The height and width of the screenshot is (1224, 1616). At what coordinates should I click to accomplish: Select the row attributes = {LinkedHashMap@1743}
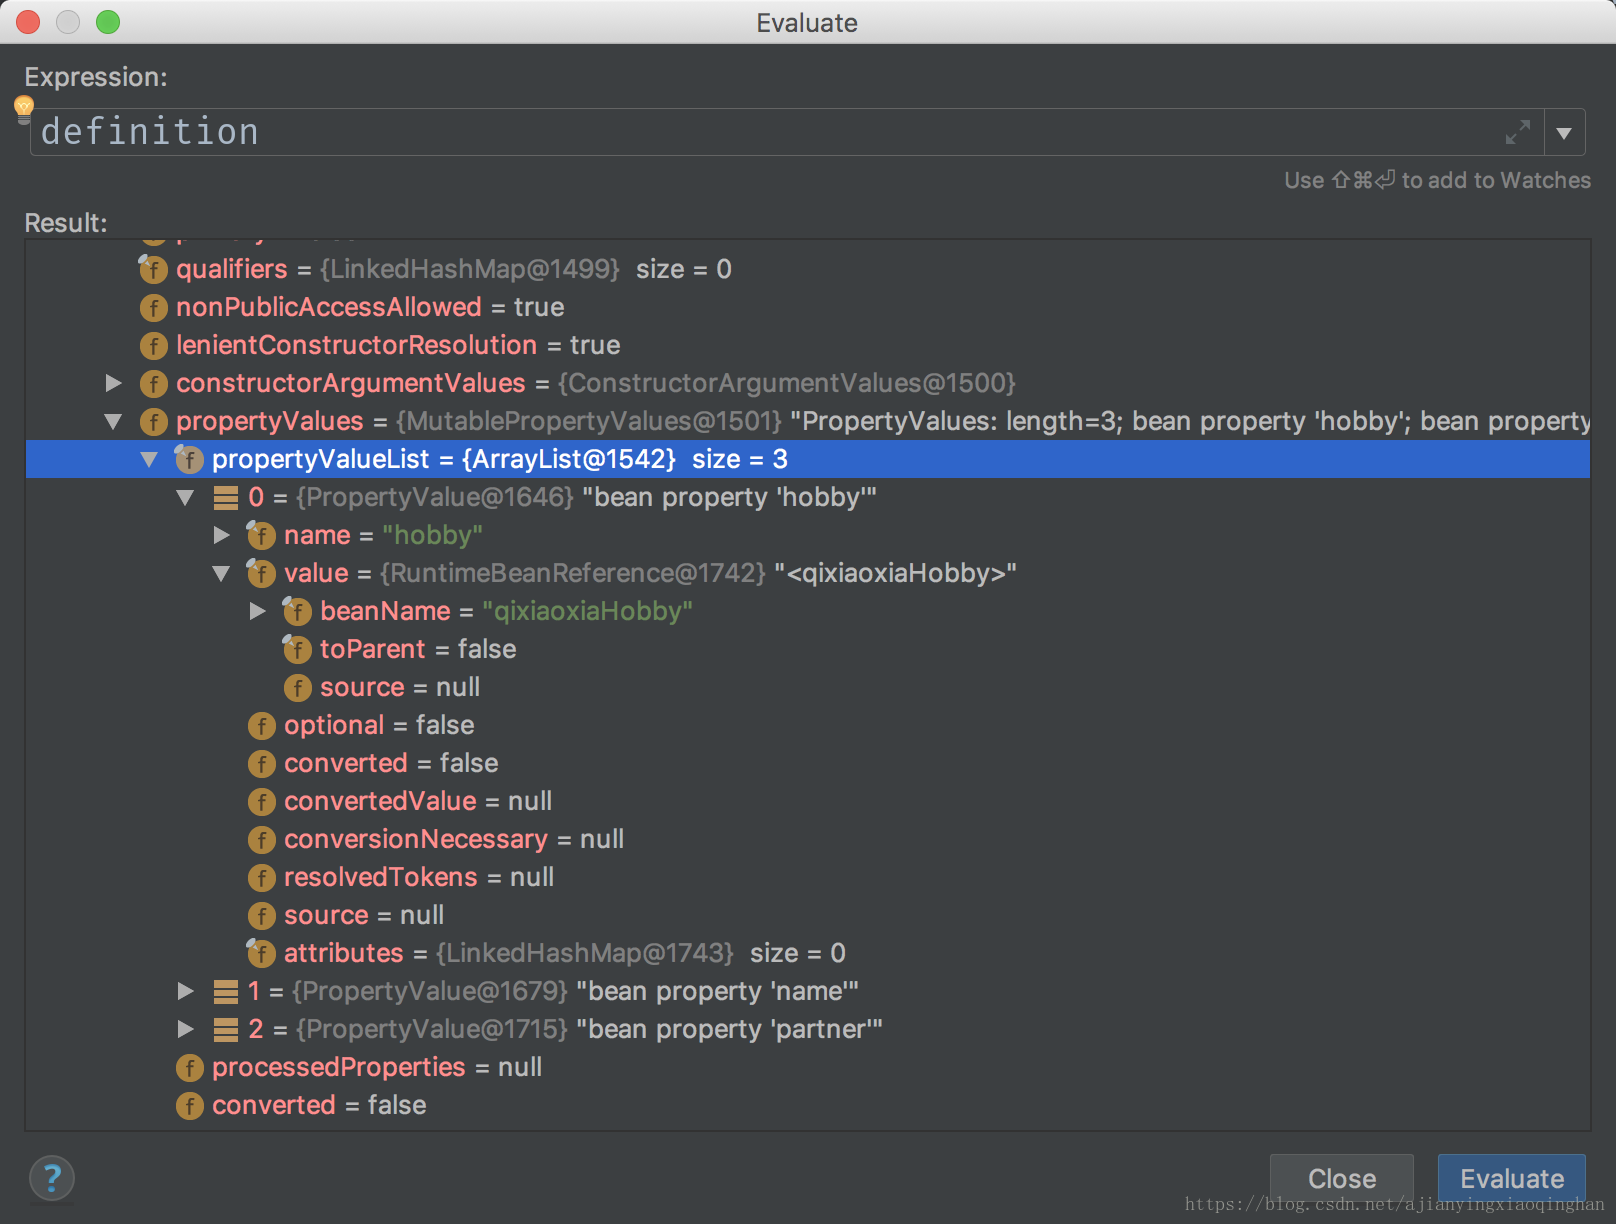(808, 953)
